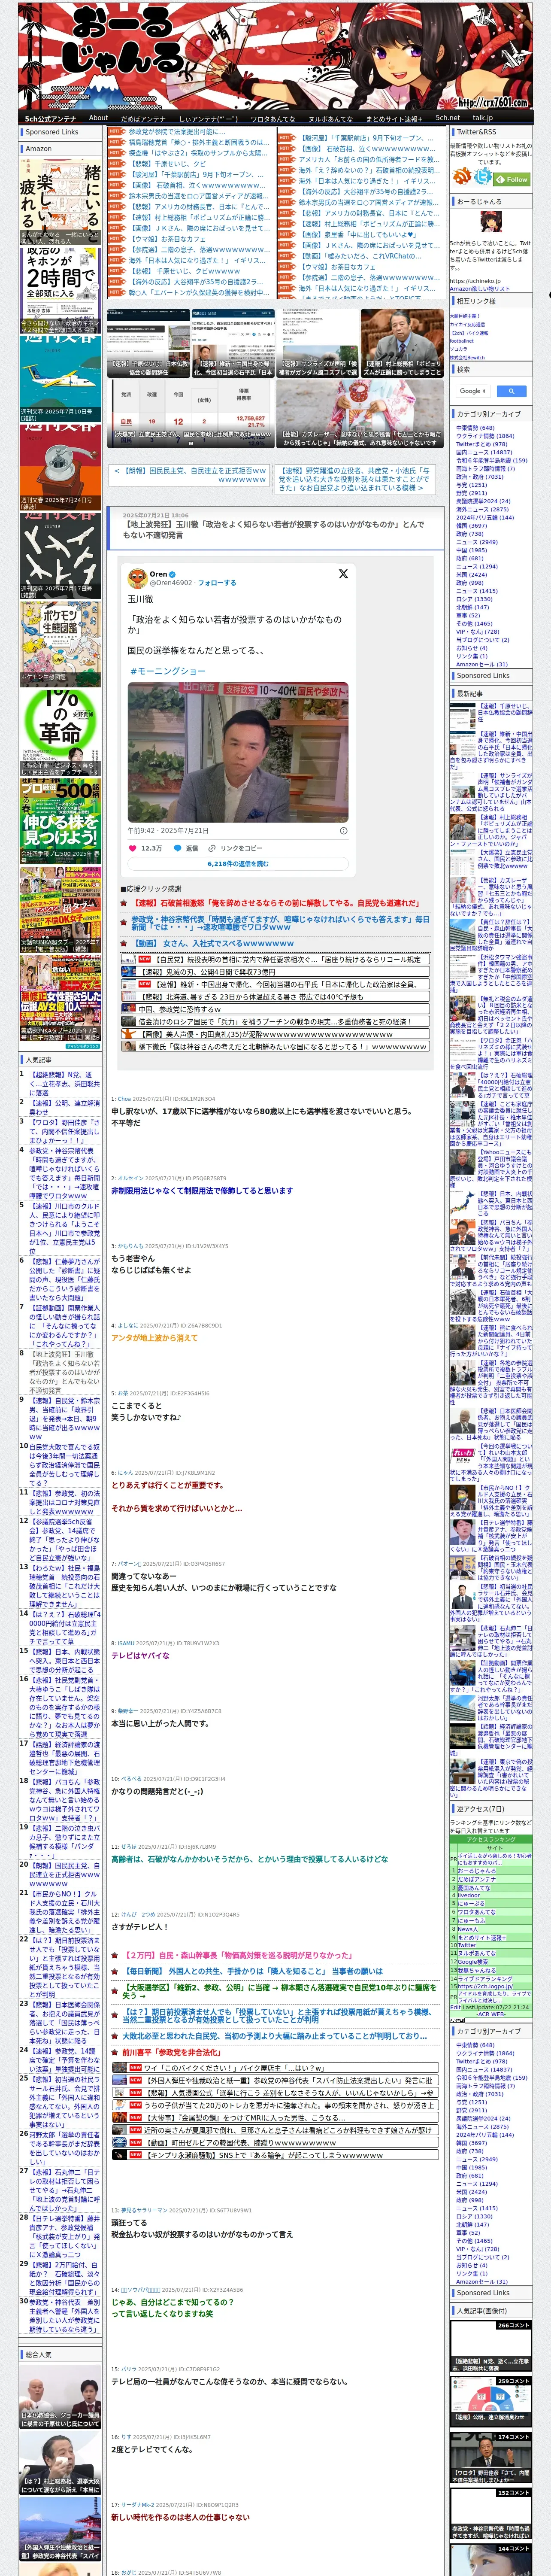This screenshot has width=551, height=2576.
Task: Click the bullet link 橋下徹氏「僕は神谷さんの考えだと北朝鮮
Action: tap(274, 1046)
